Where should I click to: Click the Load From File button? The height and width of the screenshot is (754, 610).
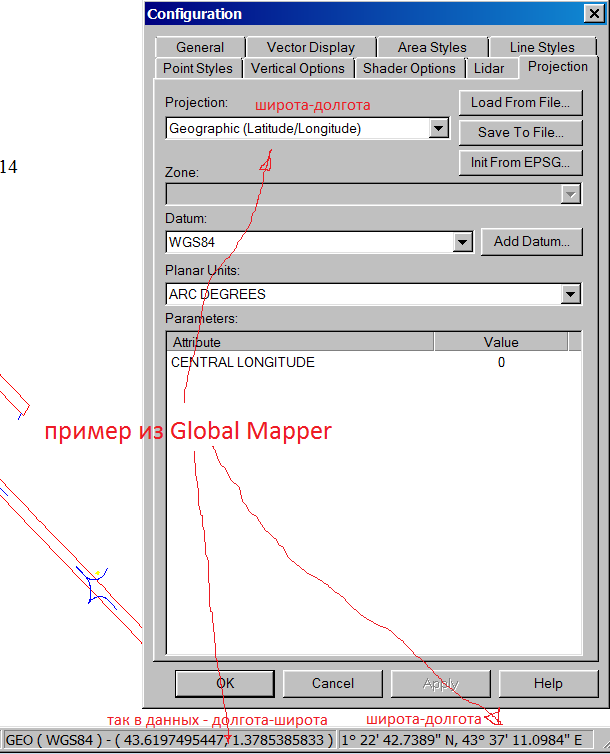point(521,102)
